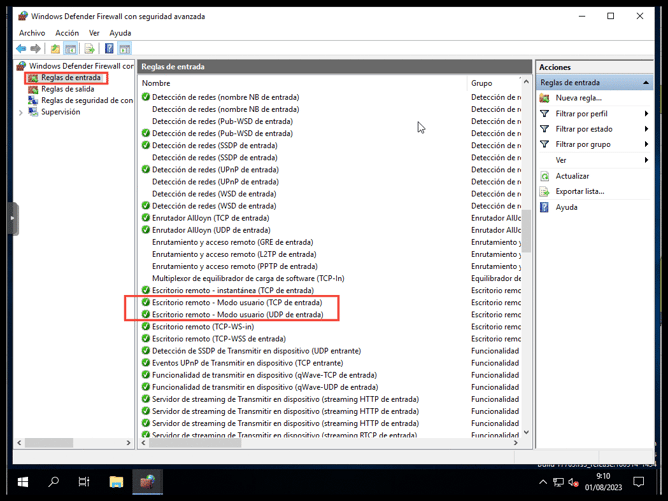The width and height of the screenshot is (668, 501).
Task: Click the Up one level folder icon
Action: tap(55, 49)
